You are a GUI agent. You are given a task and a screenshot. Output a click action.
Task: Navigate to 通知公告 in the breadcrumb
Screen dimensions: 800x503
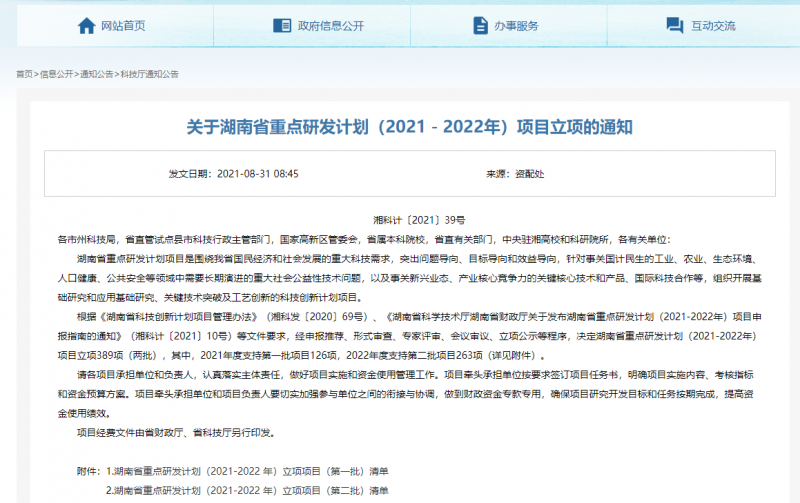96,75
